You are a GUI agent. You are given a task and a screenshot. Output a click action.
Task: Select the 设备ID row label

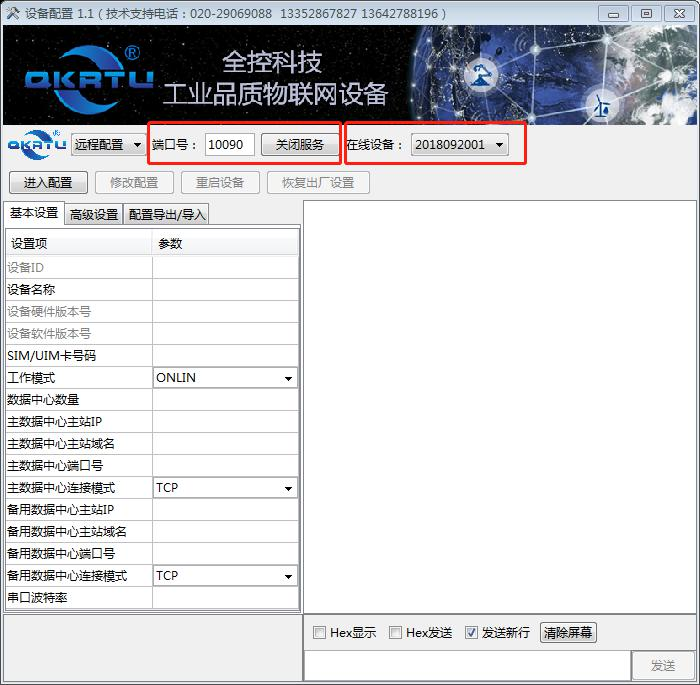(x=25, y=268)
